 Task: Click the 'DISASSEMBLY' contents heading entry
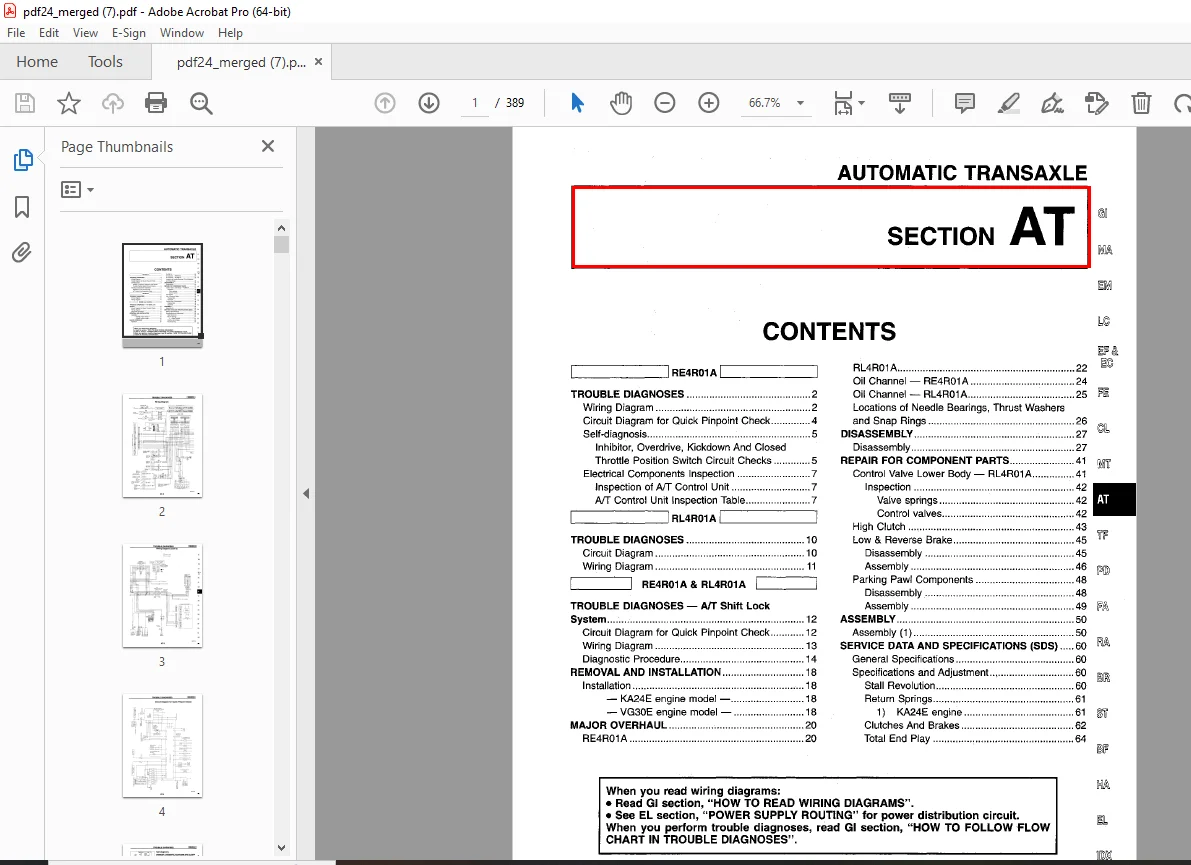click(x=963, y=434)
